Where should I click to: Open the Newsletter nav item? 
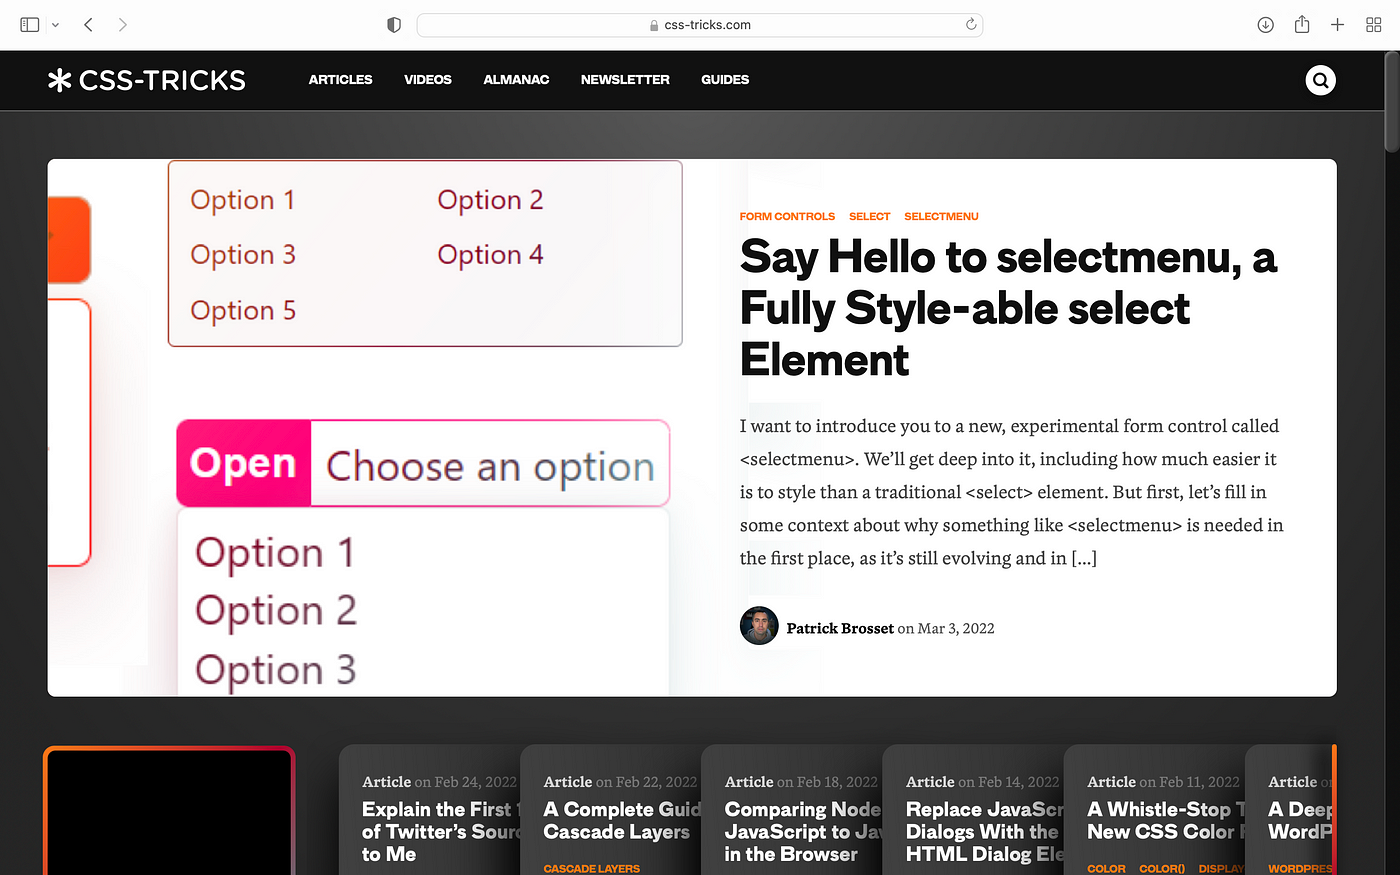point(625,80)
